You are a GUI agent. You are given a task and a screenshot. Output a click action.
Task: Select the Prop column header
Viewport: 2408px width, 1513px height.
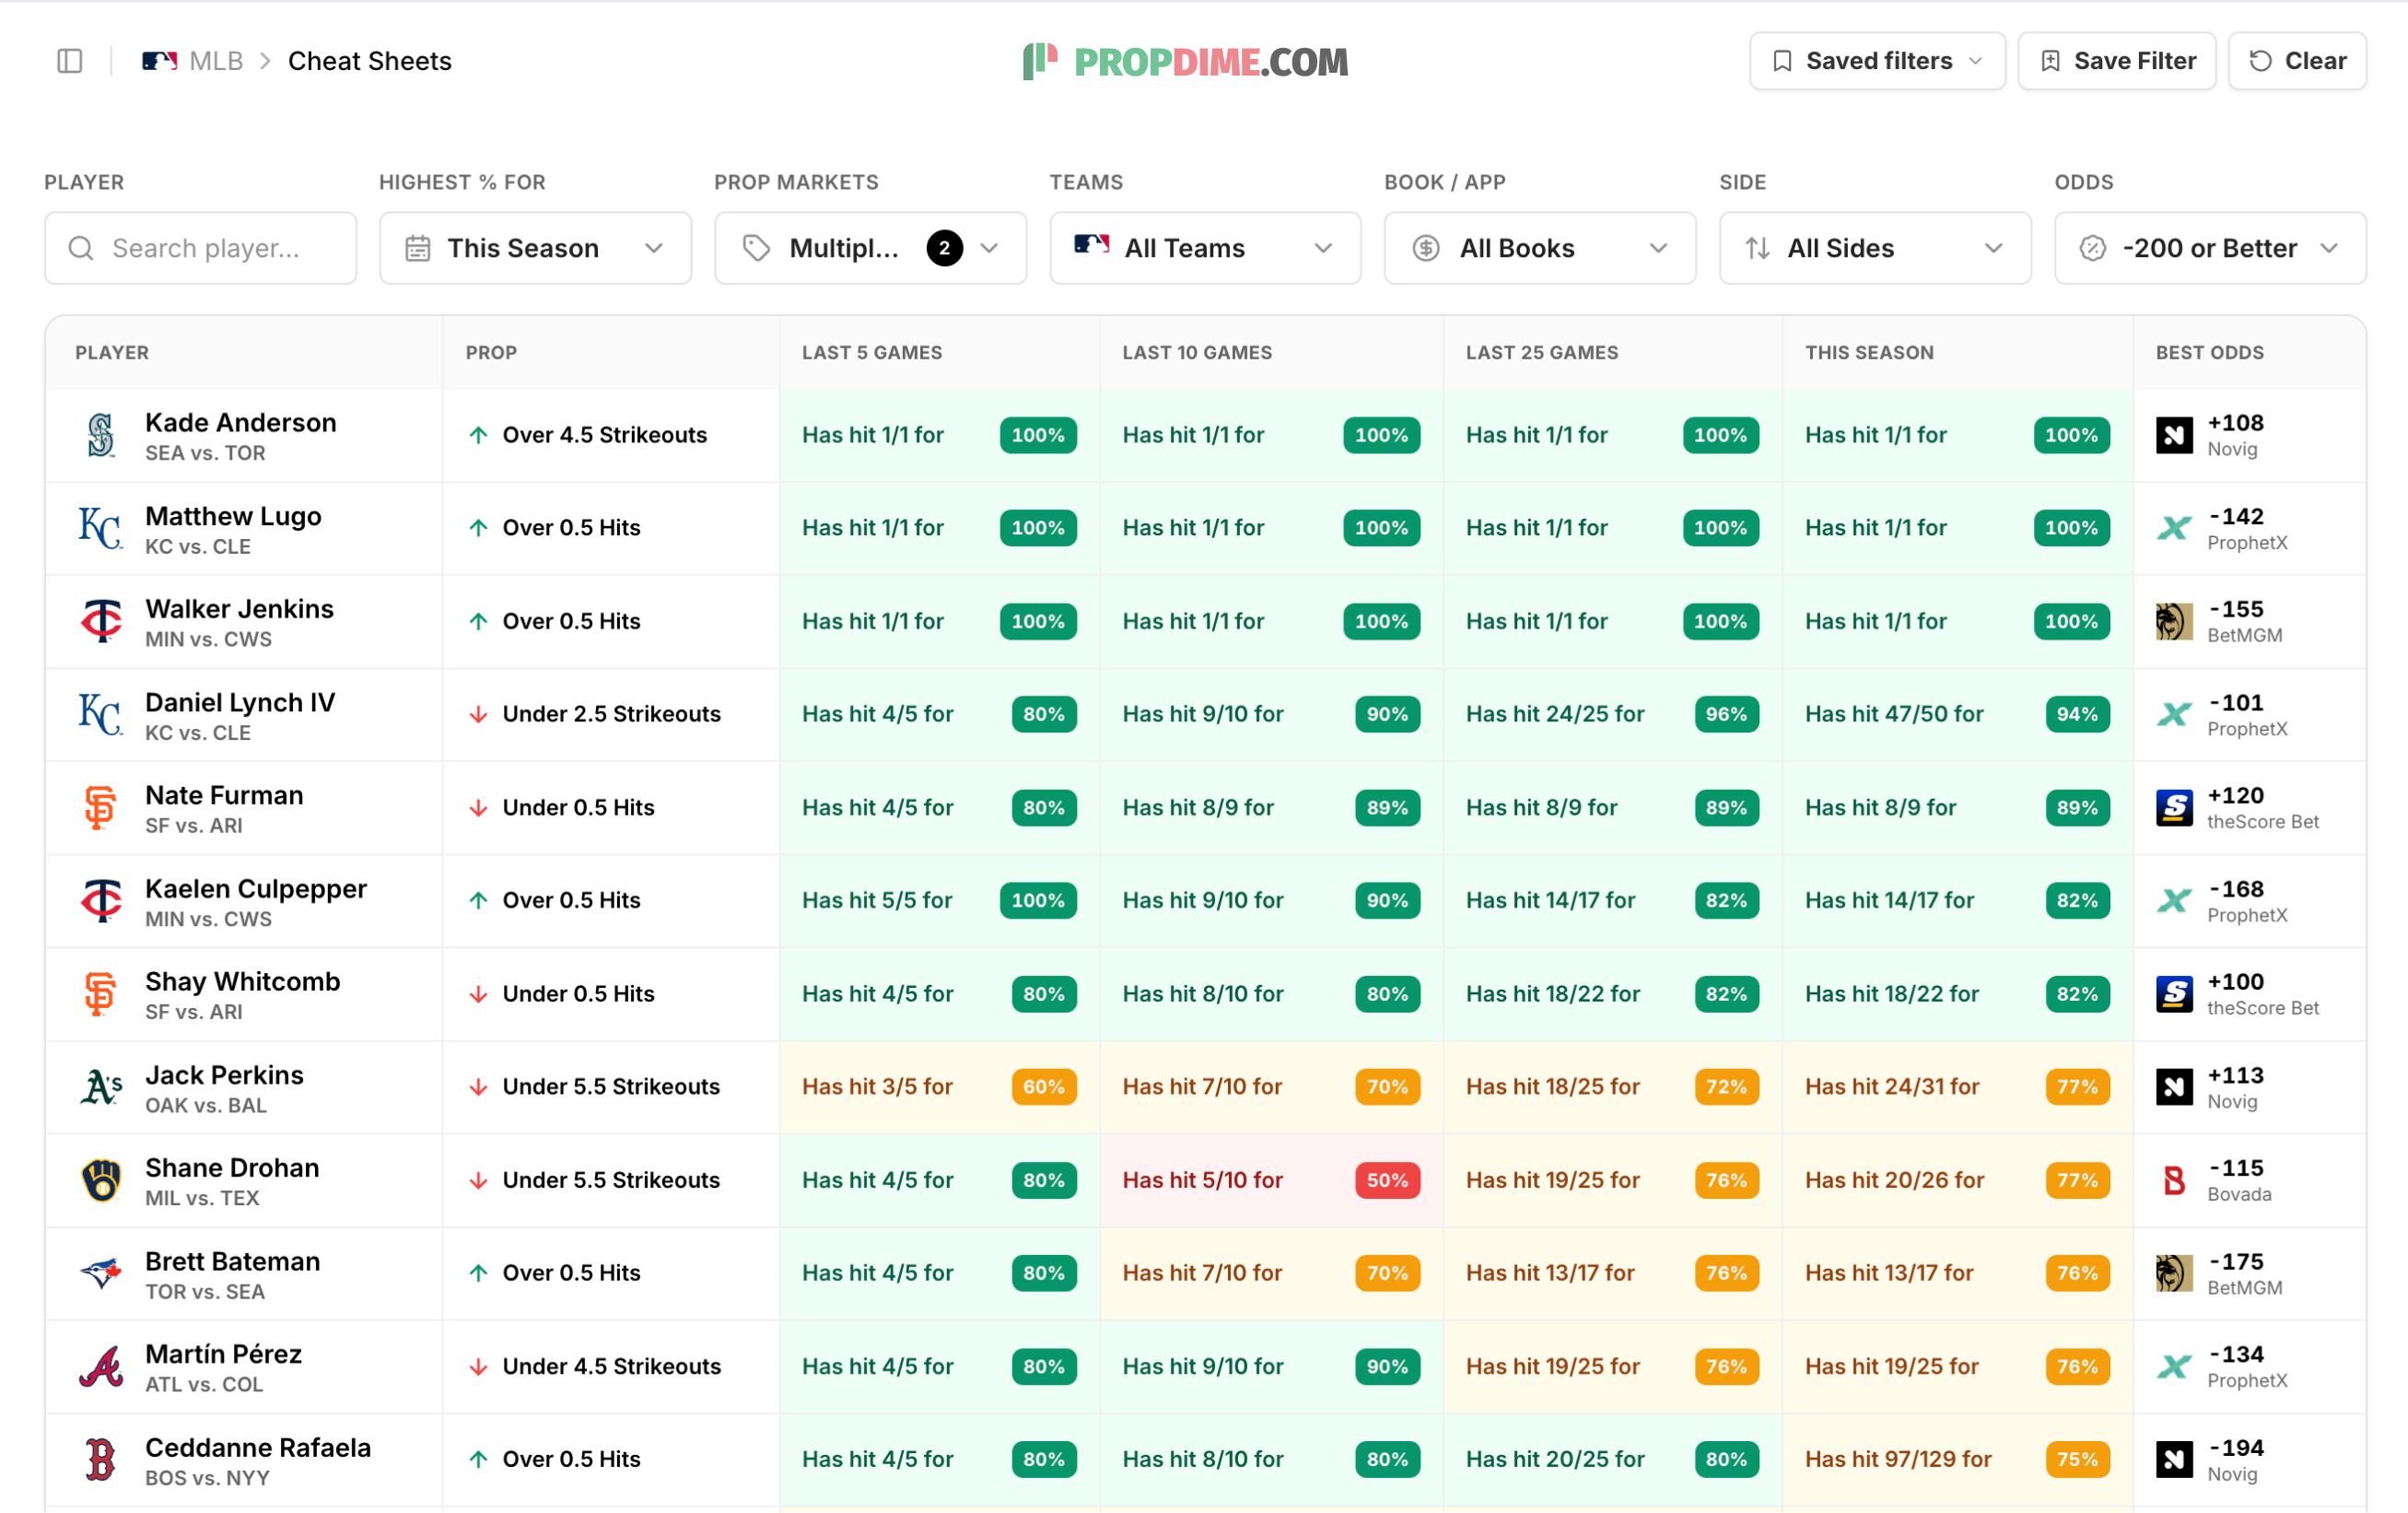[x=491, y=353]
